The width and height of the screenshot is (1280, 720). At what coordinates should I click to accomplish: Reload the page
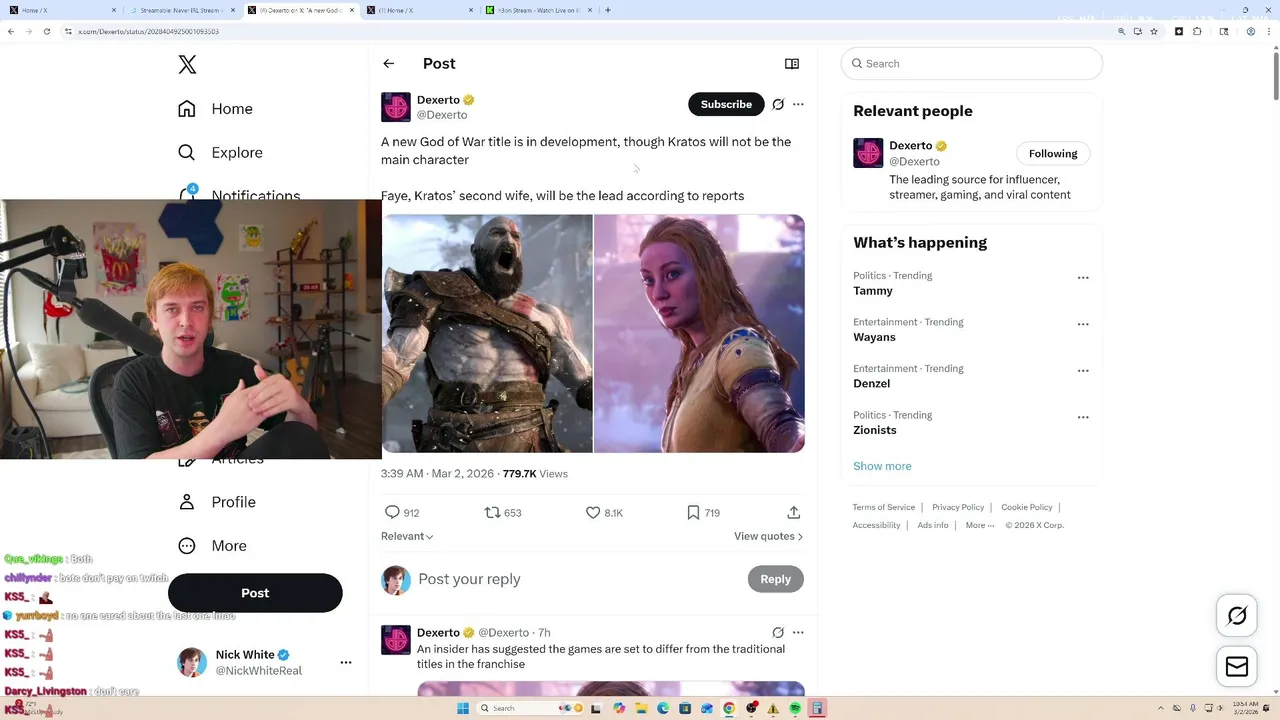coord(47,31)
